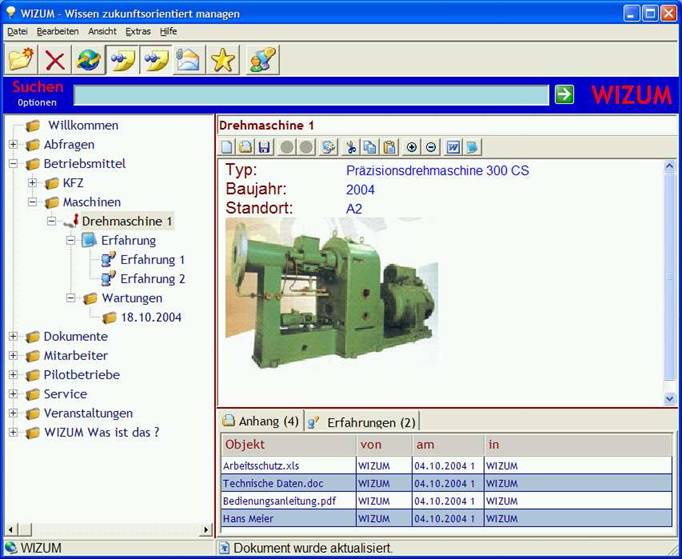682x559 pixels.
Task: Collapse the Wartungen tree node
Action: click(70, 298)
